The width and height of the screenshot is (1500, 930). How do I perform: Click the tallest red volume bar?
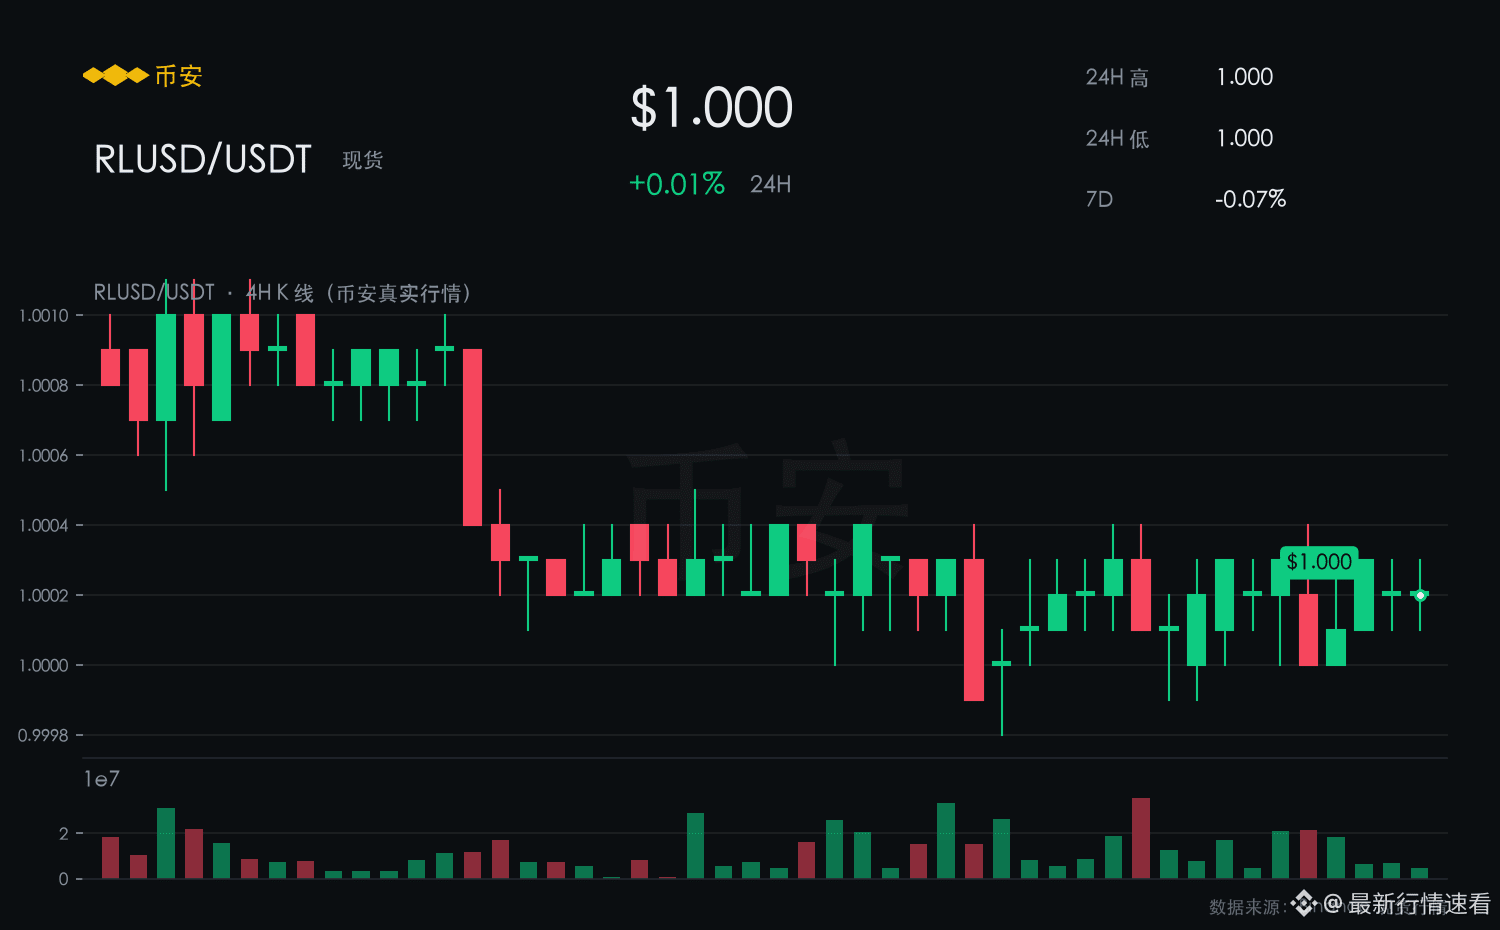(1141, 838)
